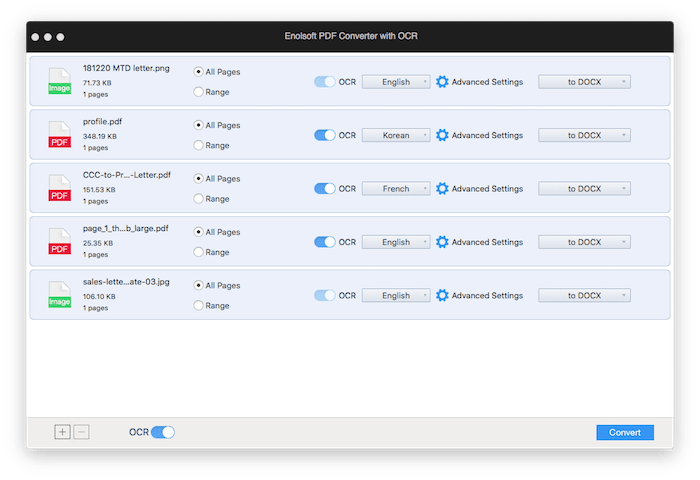Toggle OCR switch for page_1_th...b_large.pdf
This screenshot has height=480, width=700.
[325, 242]
